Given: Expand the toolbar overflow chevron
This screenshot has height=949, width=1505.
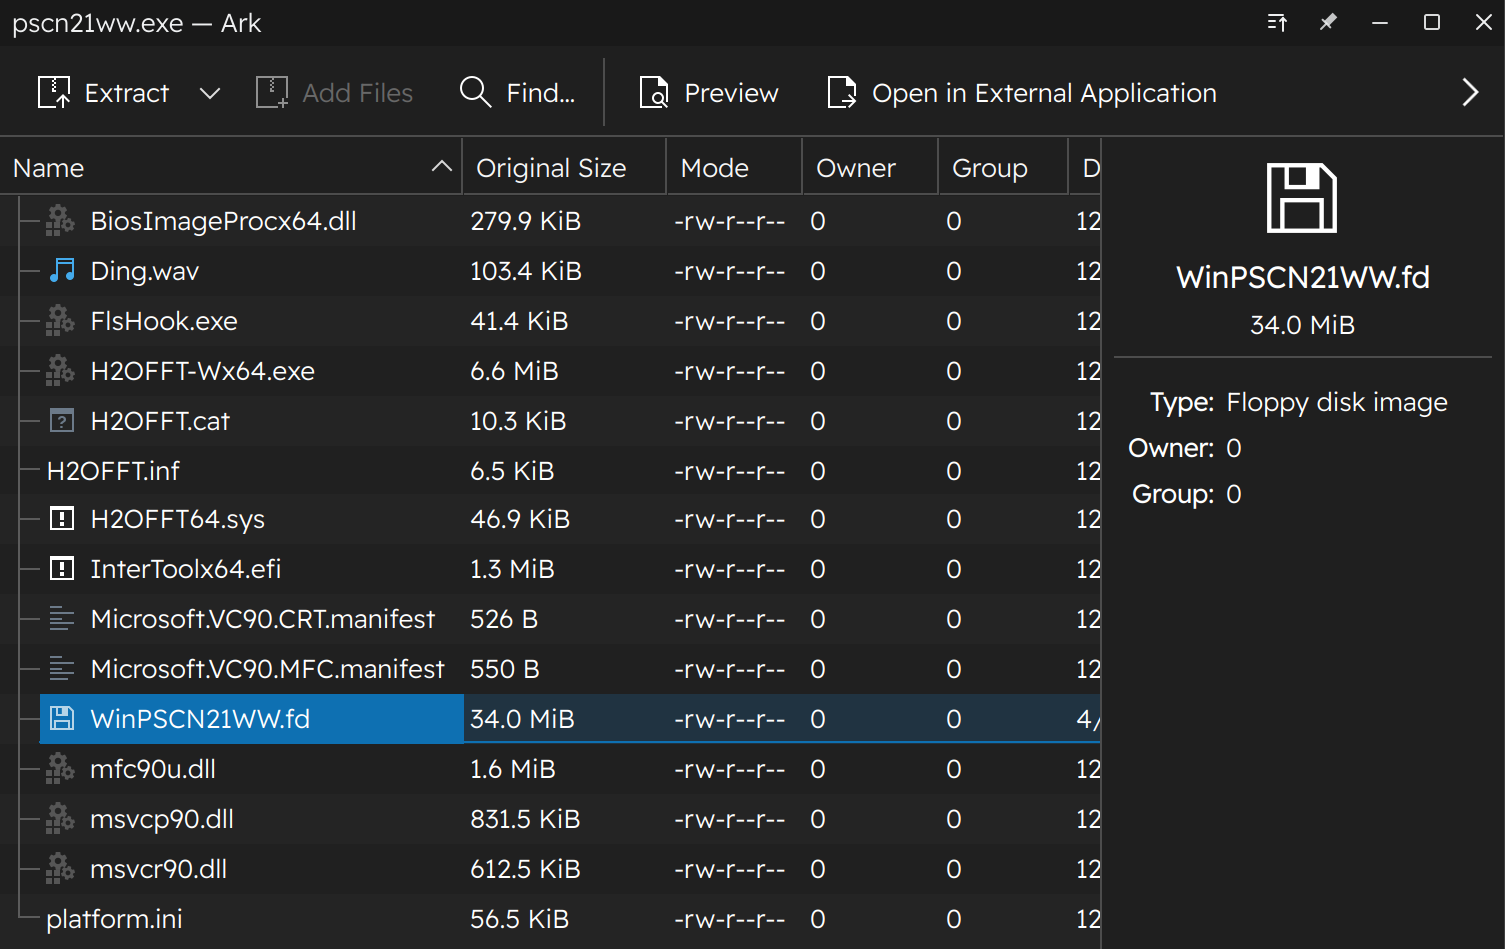Looking at the screenshot, I should pos(1470,93).
